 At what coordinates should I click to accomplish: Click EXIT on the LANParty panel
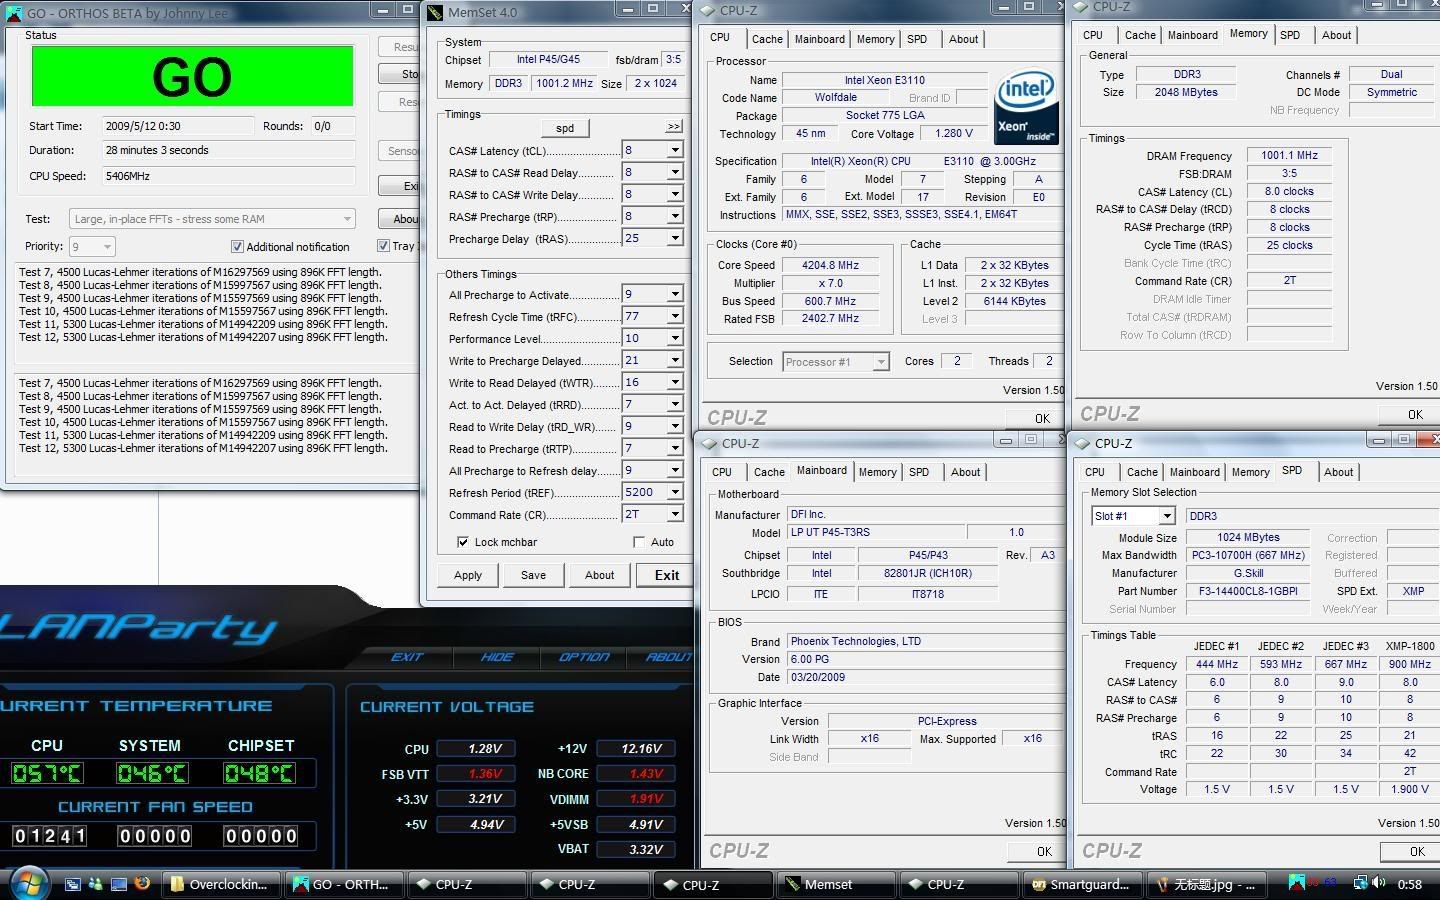[x=407, y=657]
